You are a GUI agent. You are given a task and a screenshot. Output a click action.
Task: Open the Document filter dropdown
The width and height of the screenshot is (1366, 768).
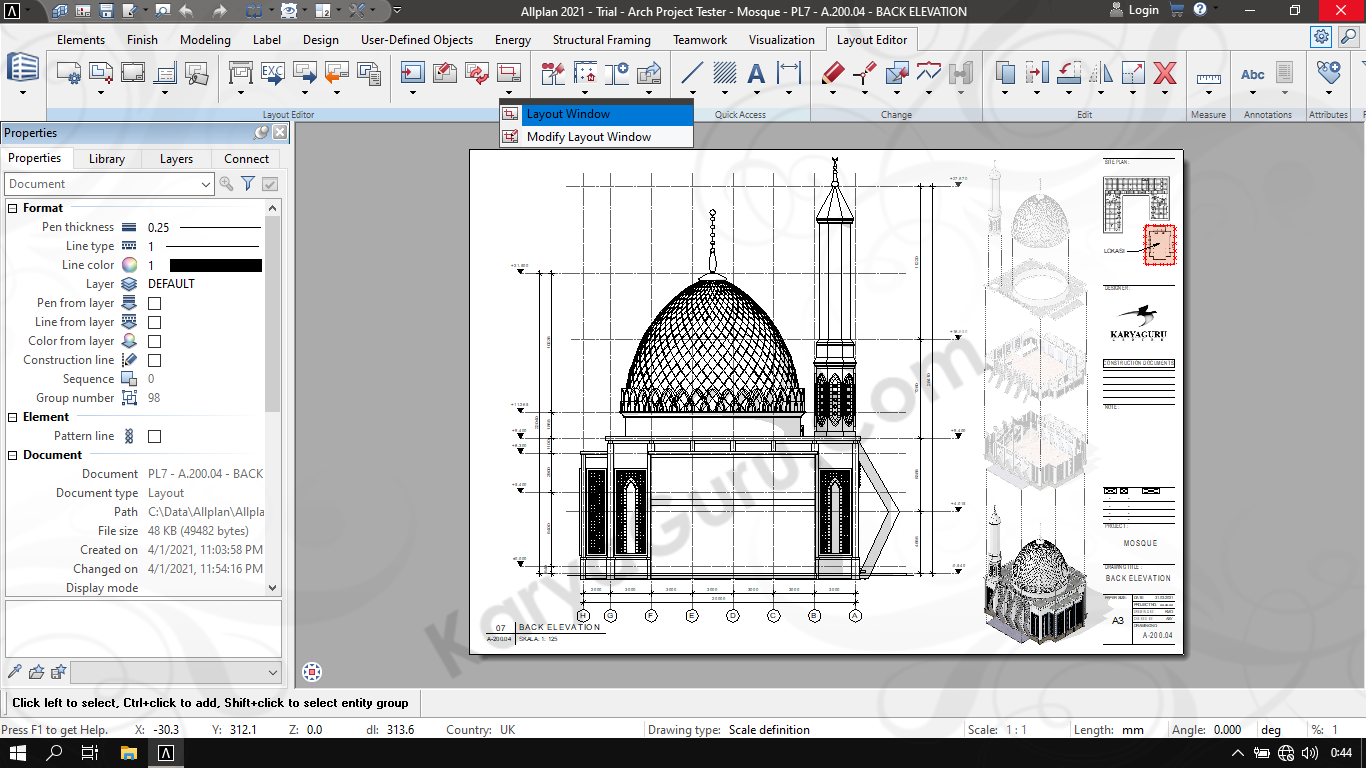coord(206,184)
